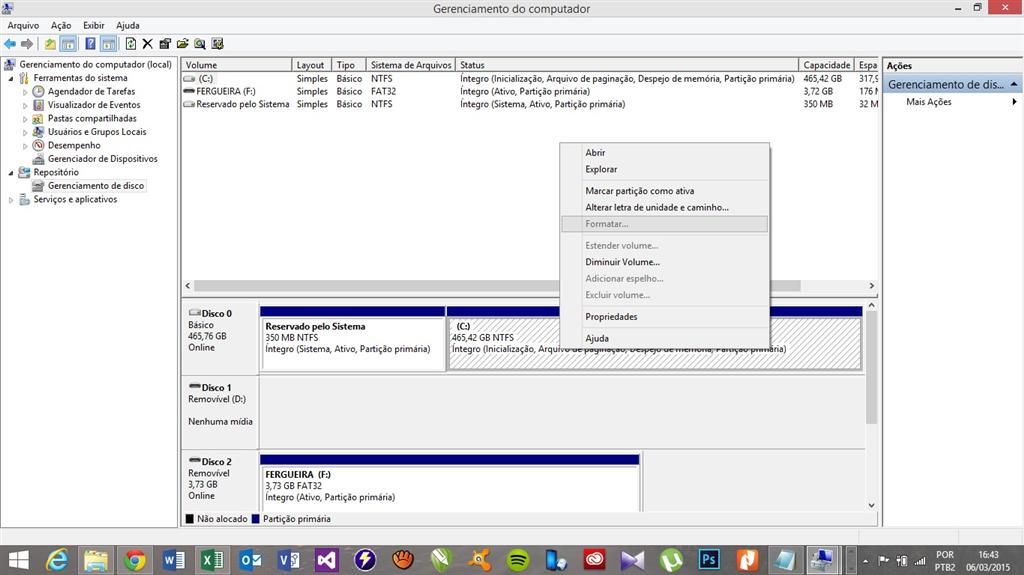Open the Ajuda menu in menu bar
1024x575 pixels.
[127, 25]
